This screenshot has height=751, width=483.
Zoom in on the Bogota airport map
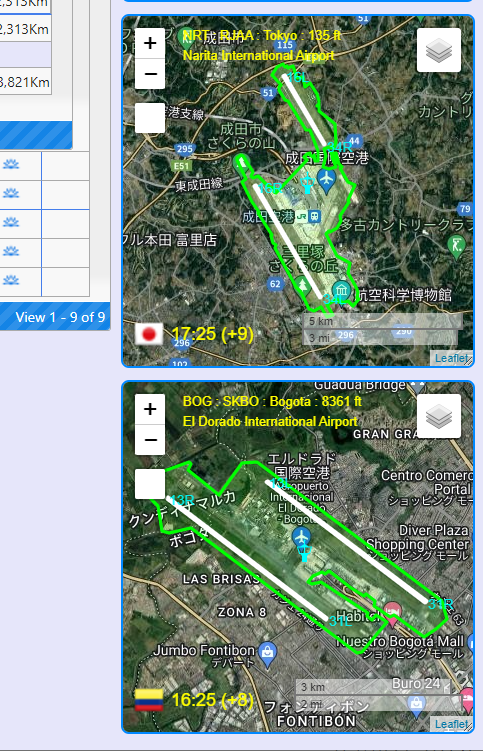(150, 409)
